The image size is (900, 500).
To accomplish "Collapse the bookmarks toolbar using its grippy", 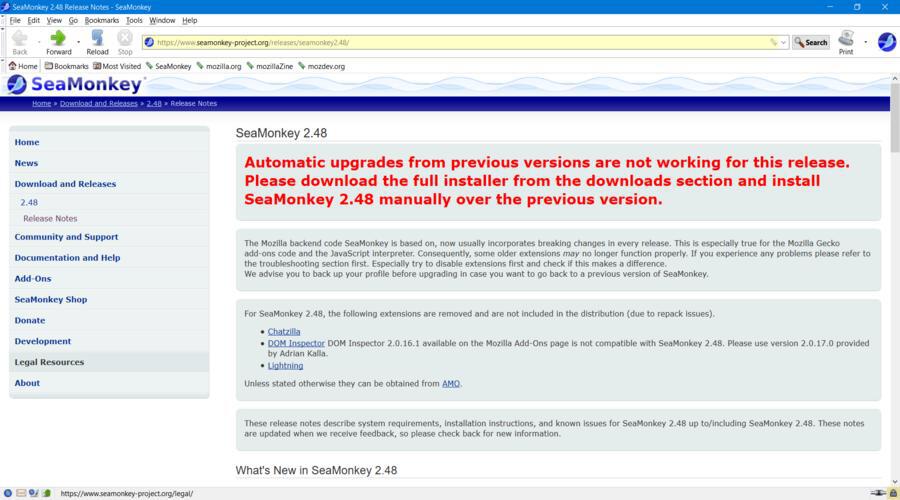I will coord(3,66).
